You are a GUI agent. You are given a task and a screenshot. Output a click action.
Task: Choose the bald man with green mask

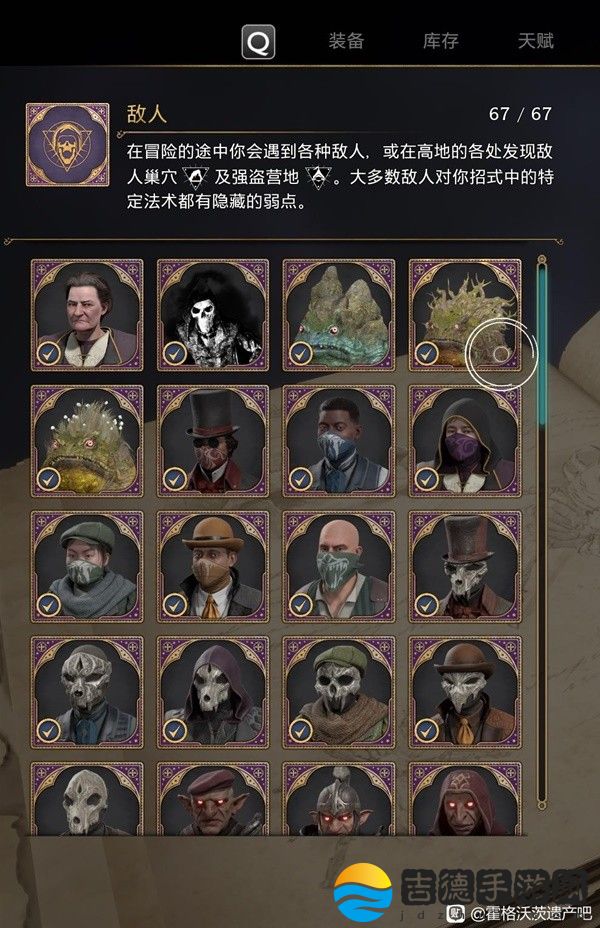[x=339, y=567]
